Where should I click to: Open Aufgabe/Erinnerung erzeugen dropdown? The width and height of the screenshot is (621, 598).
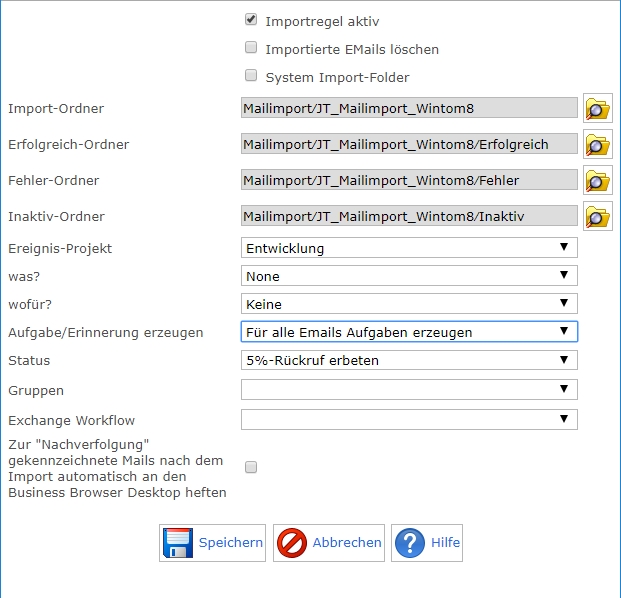coord(409,332)
